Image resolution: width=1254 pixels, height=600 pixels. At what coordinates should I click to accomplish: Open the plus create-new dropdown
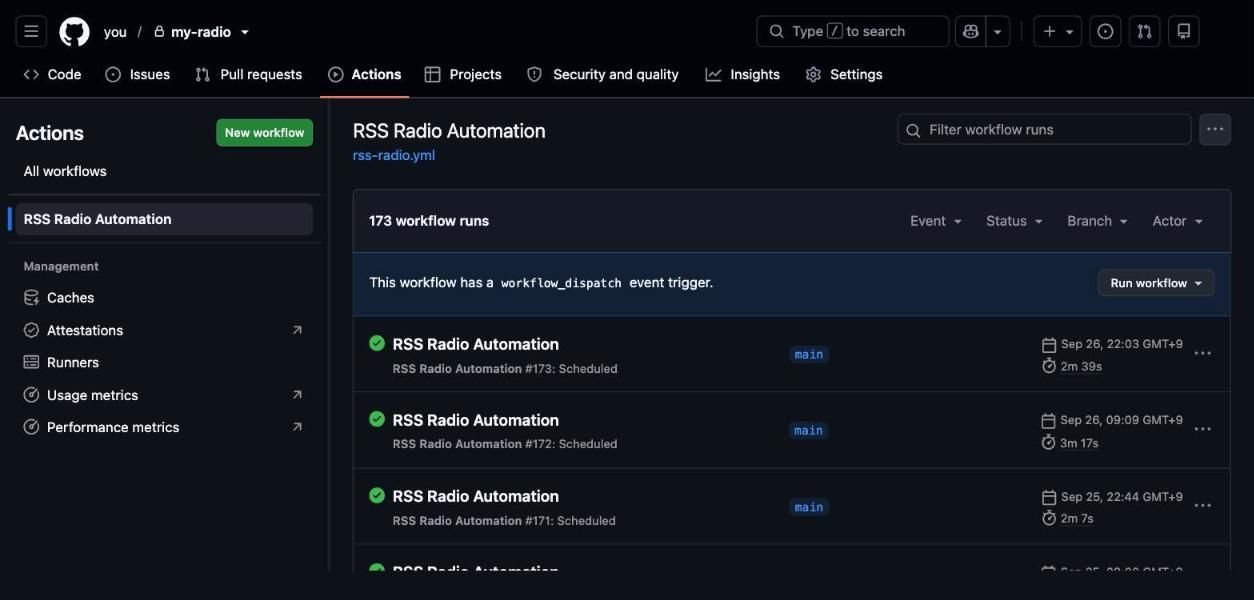(x=1058, y=32)
